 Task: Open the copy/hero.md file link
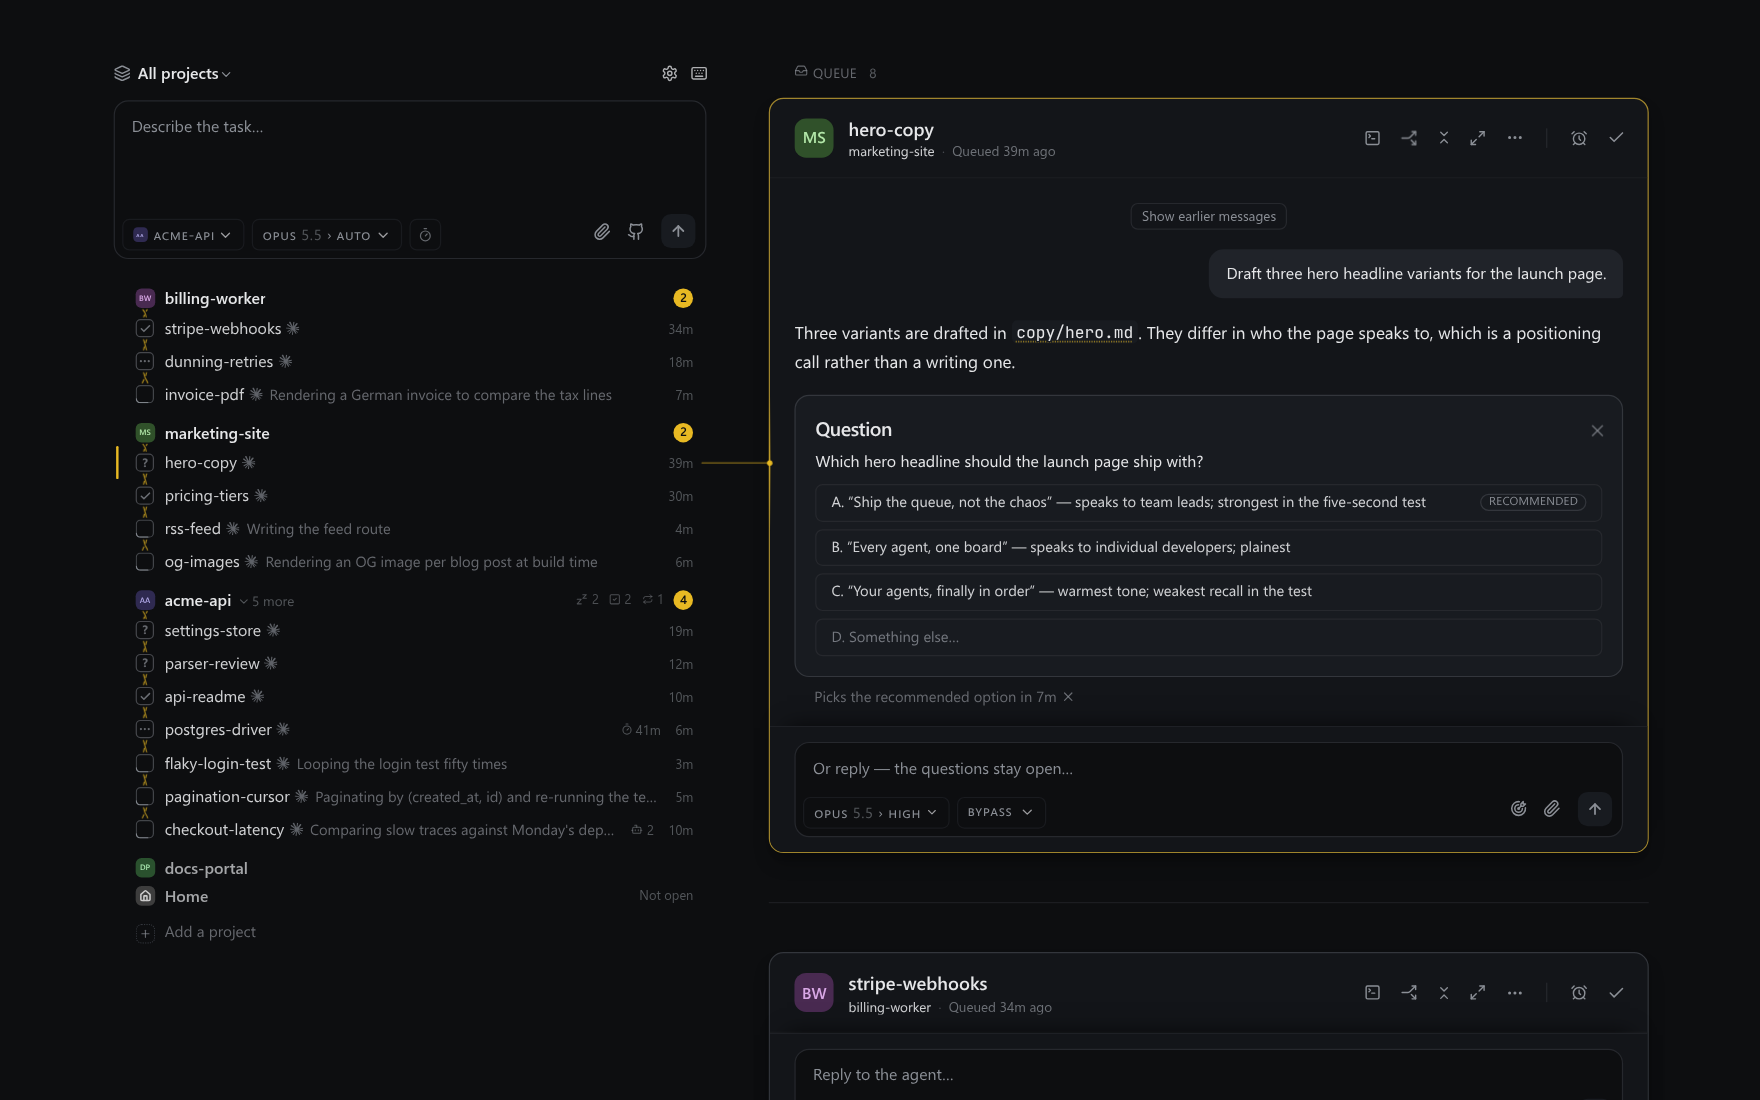click(1074, 333)
